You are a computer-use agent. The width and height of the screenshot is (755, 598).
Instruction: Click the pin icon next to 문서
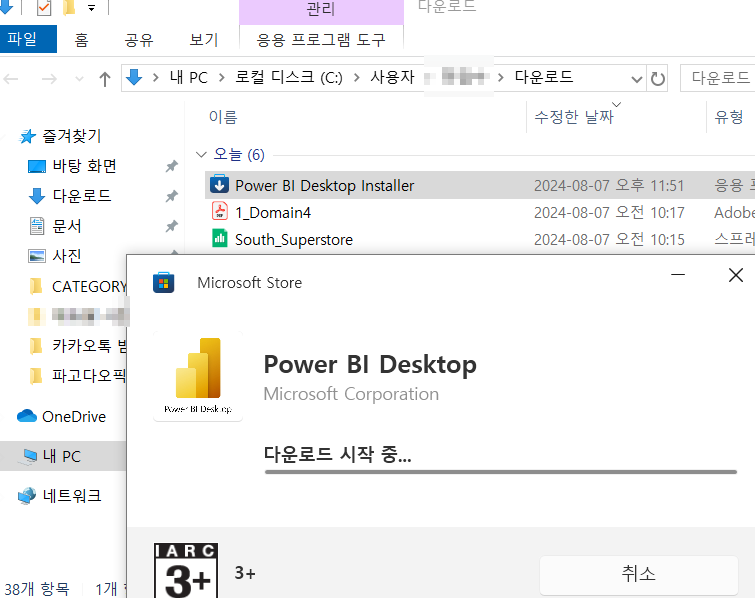171,226
